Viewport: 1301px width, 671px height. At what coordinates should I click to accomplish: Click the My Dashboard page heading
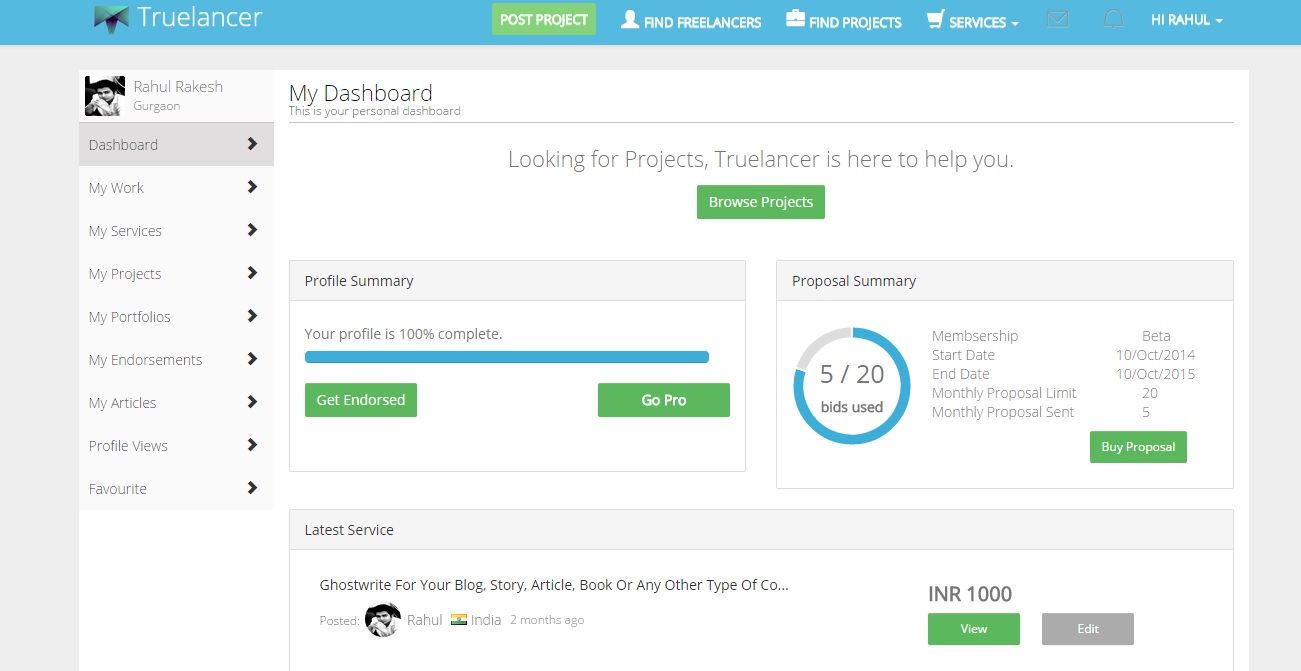pos(361,93)
